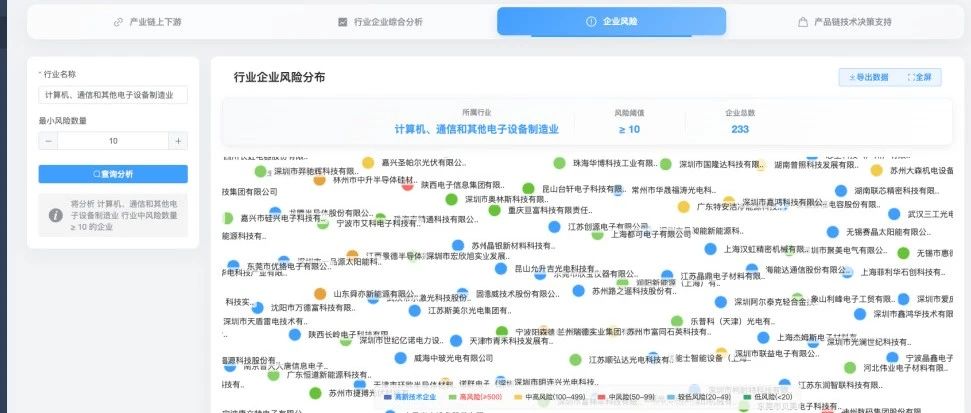Click the info icon in the hint box
The image size is (971, 413).
[56, 215]
